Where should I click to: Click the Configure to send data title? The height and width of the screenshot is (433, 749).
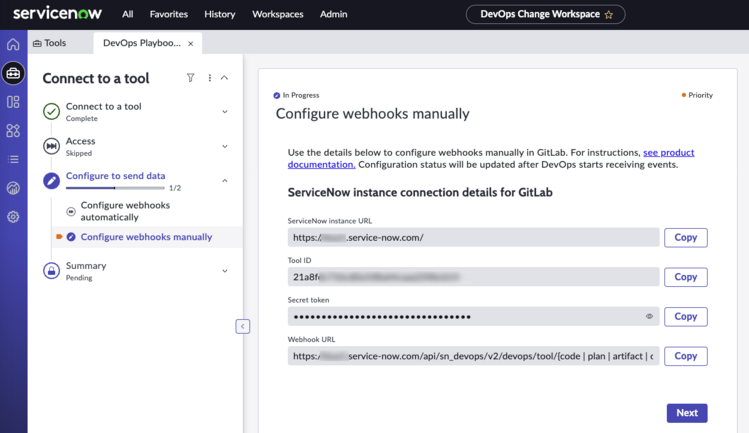(116, 176)
